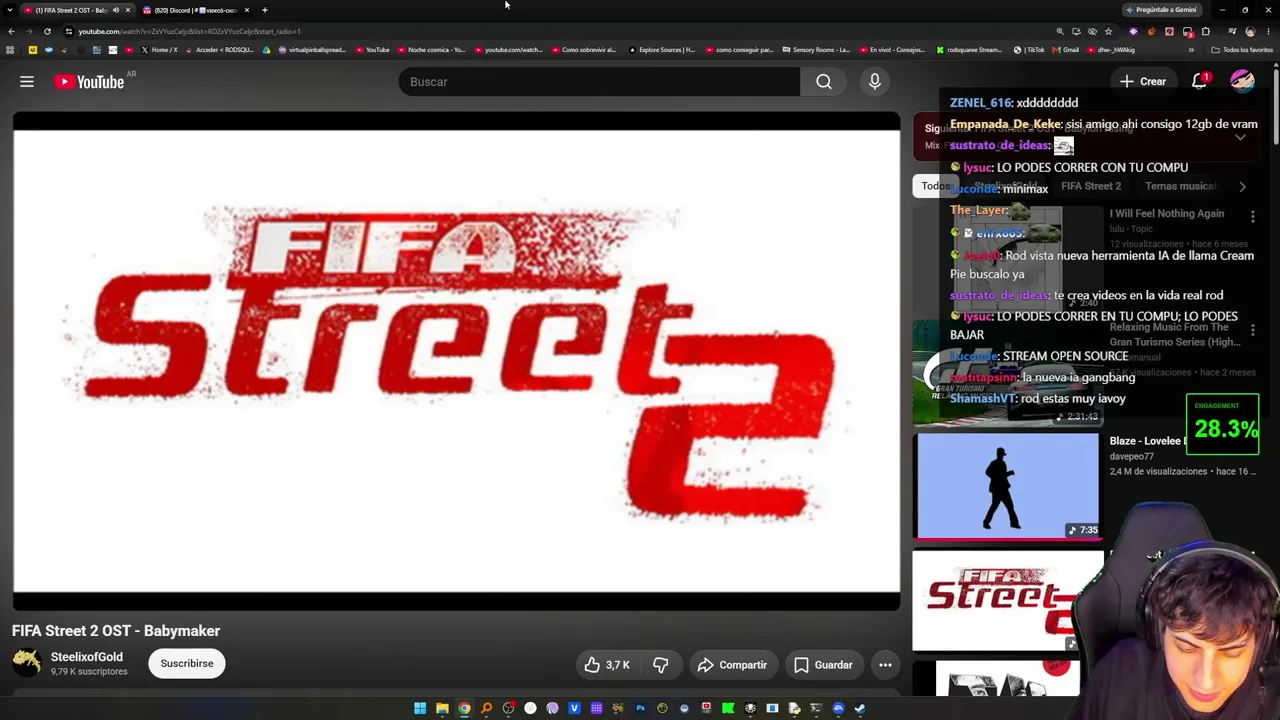Open the Home / X bookmark
The image size is (1280, 720).
click(159, 50)
